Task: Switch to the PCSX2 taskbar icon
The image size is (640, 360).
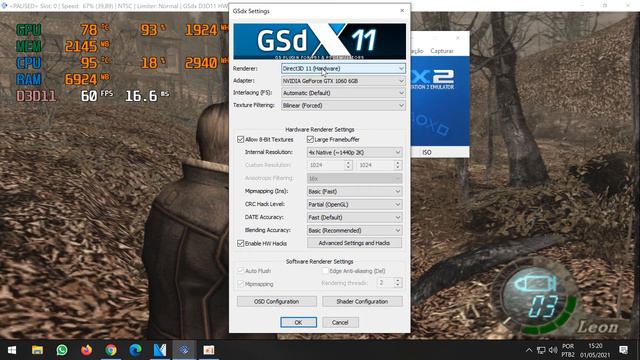Action: (184, 350)
